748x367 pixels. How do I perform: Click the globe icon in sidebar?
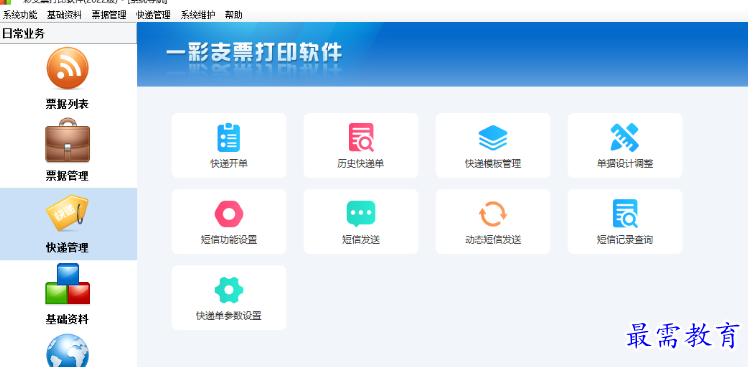[68, 351]
